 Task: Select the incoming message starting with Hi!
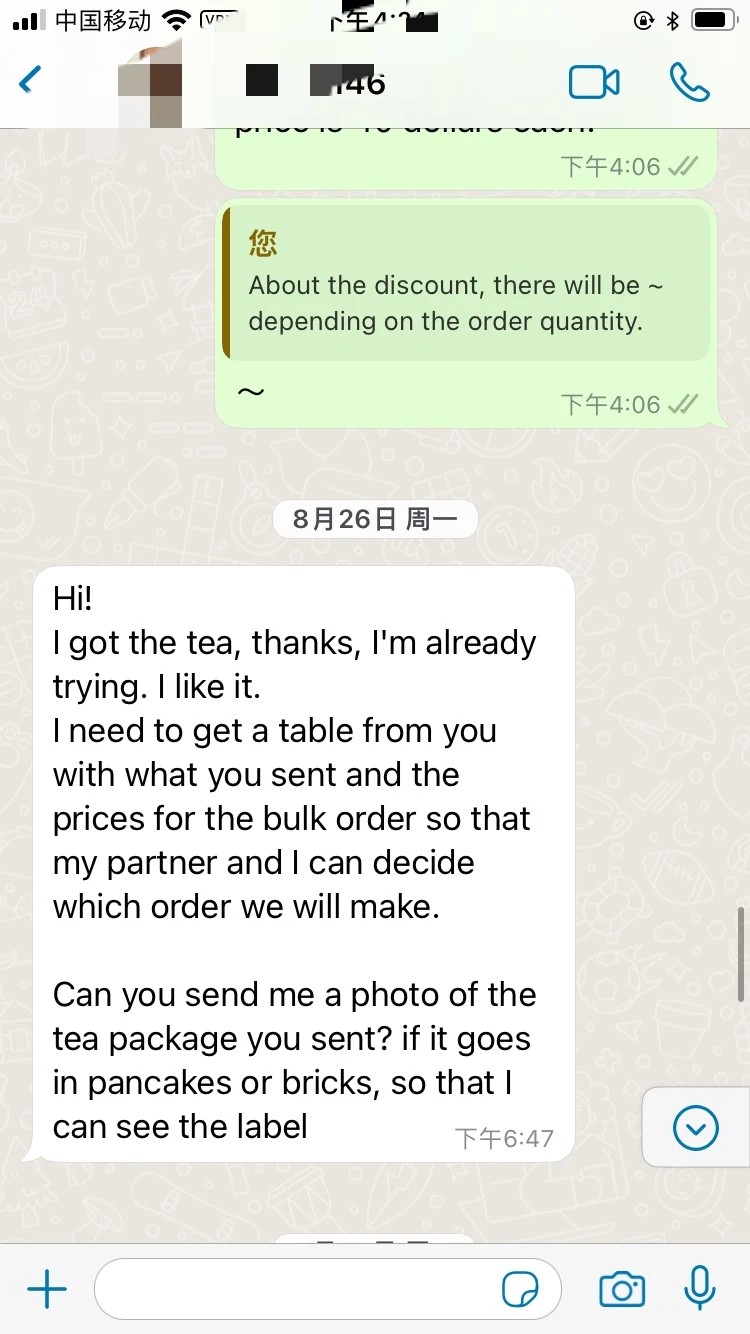[x=304, y=863]
